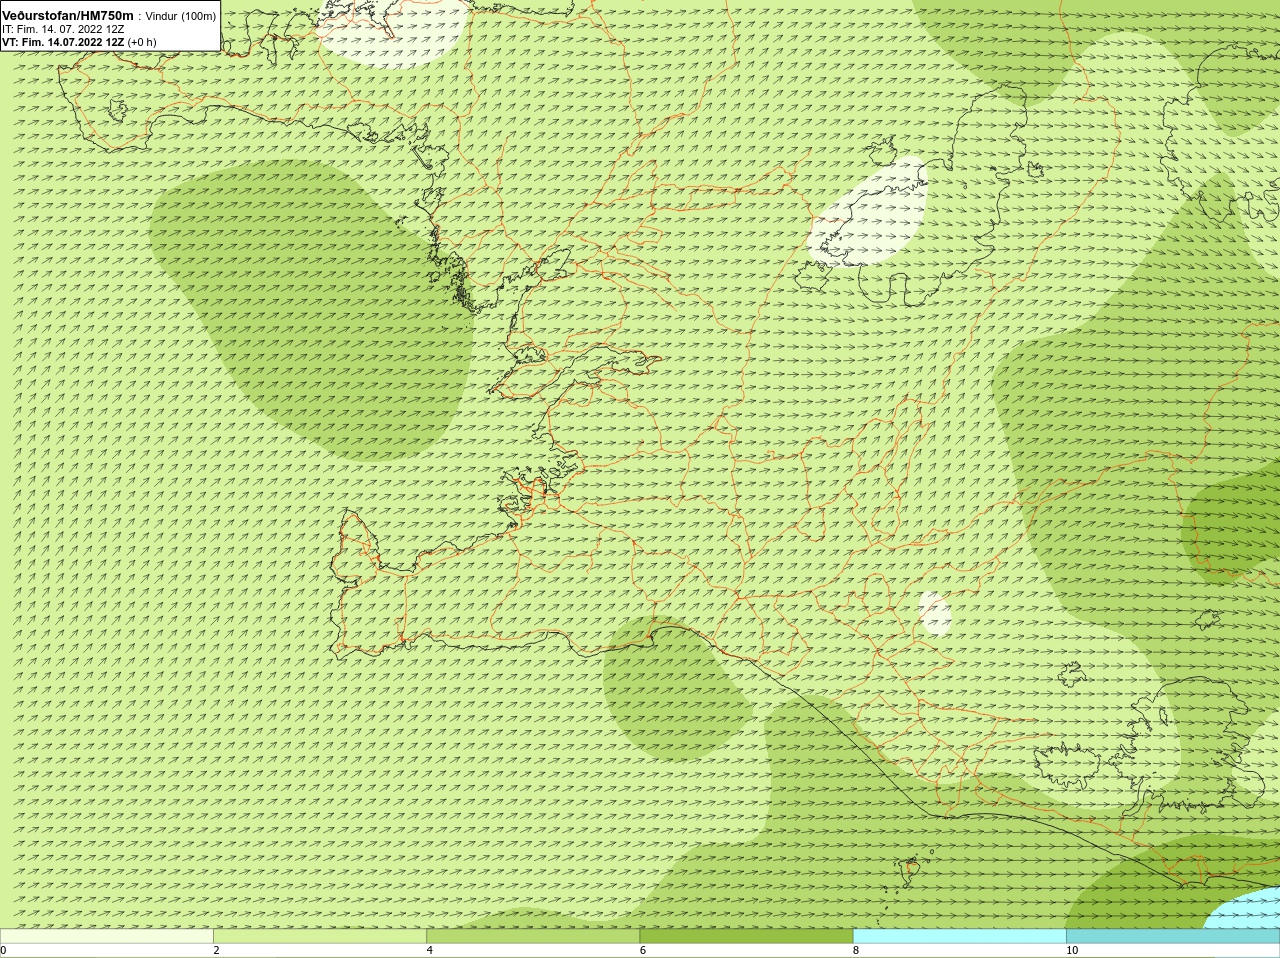1280x958 pixels.
Task: Click the legend scale value 4
Action: [x=430, y=951]
